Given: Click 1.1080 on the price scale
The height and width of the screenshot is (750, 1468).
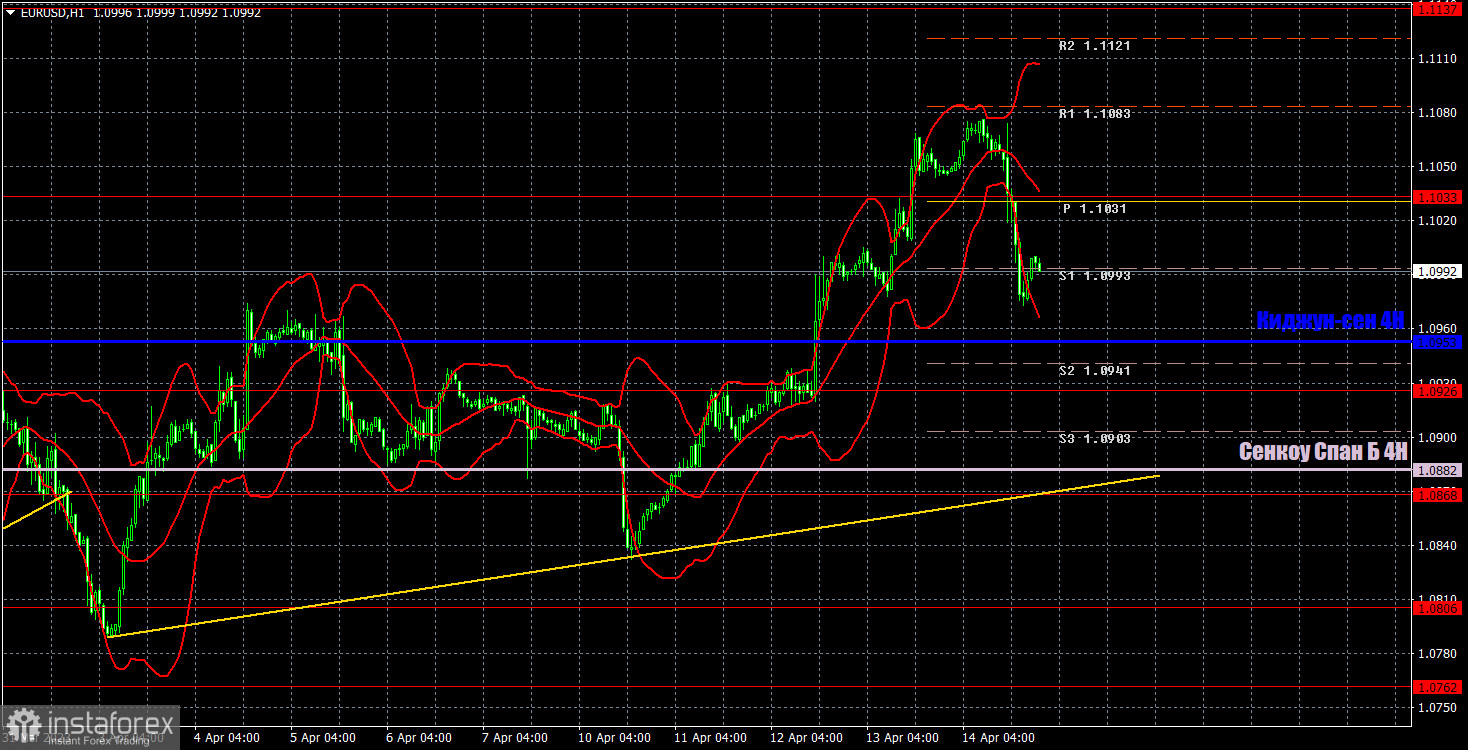Looking at the screenshot, I should pos(1437,113).
